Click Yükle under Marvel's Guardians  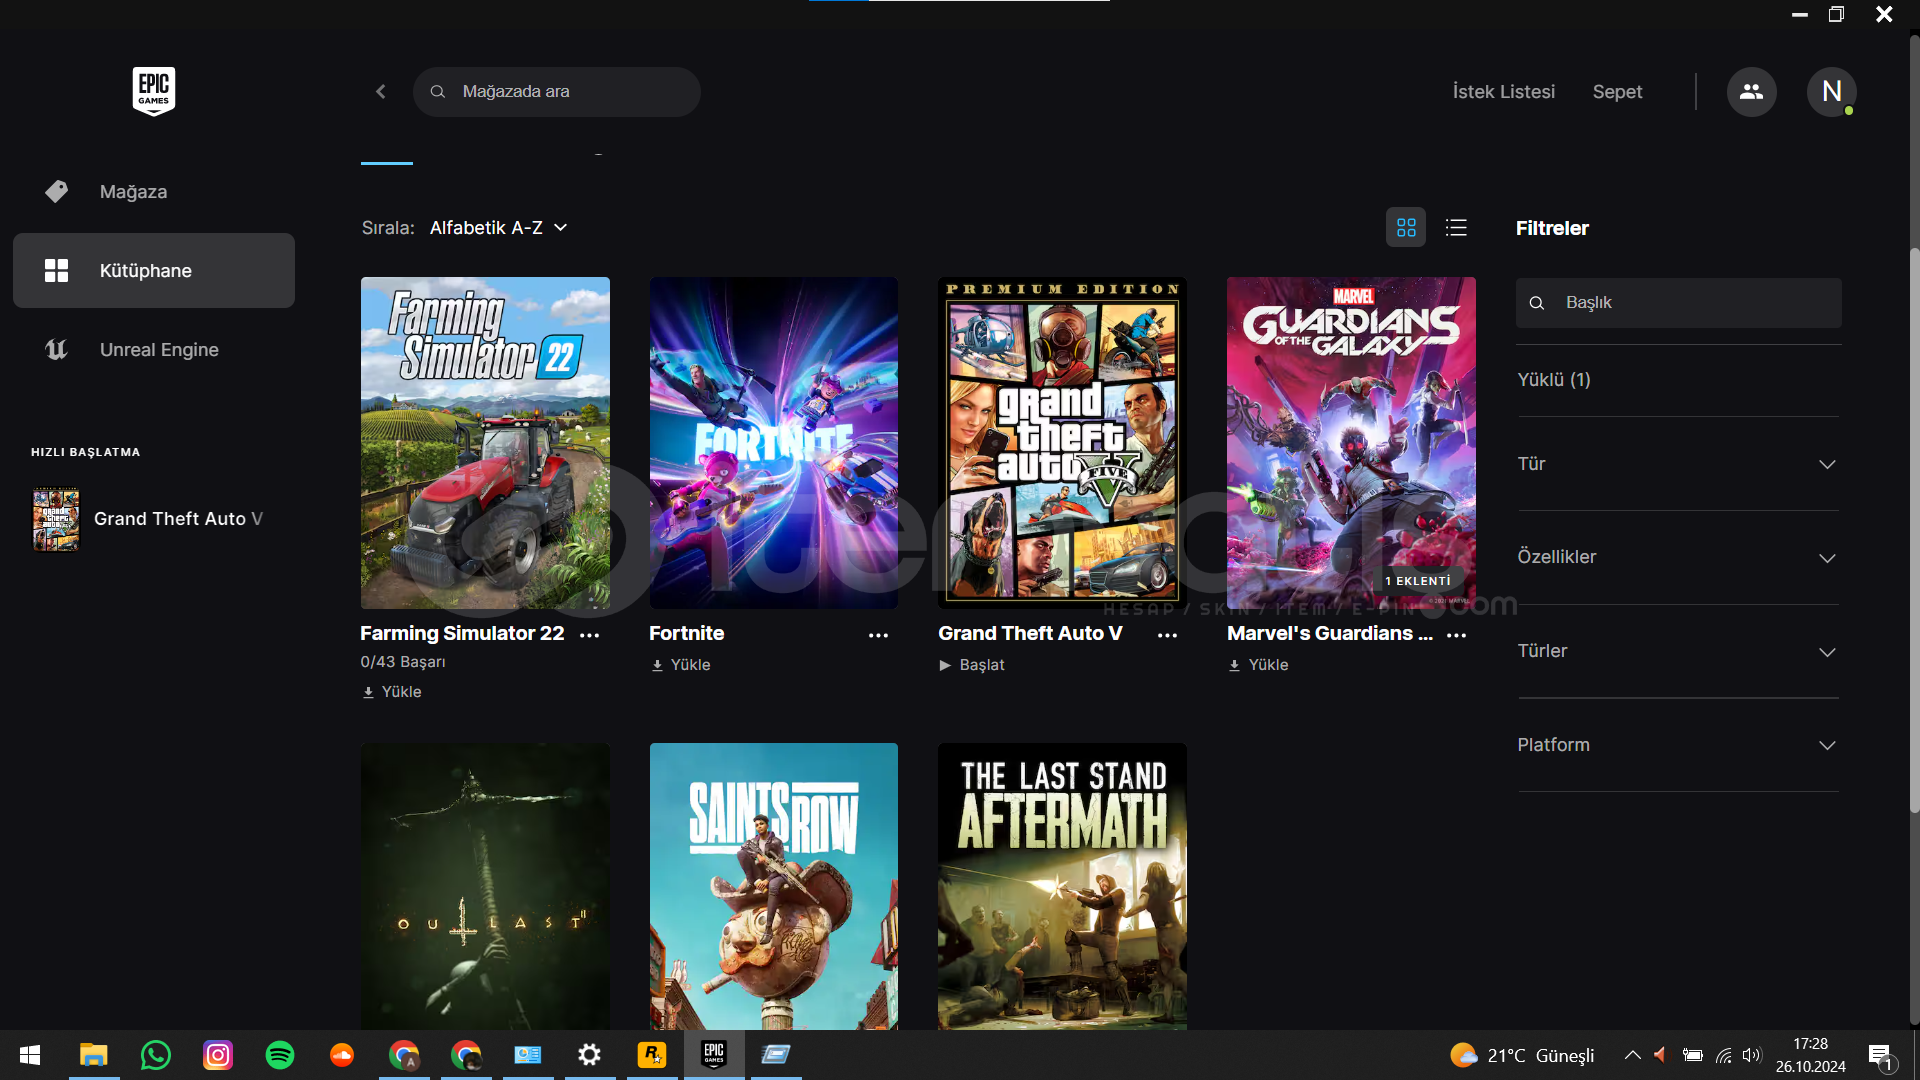[x=1259, y=665]
